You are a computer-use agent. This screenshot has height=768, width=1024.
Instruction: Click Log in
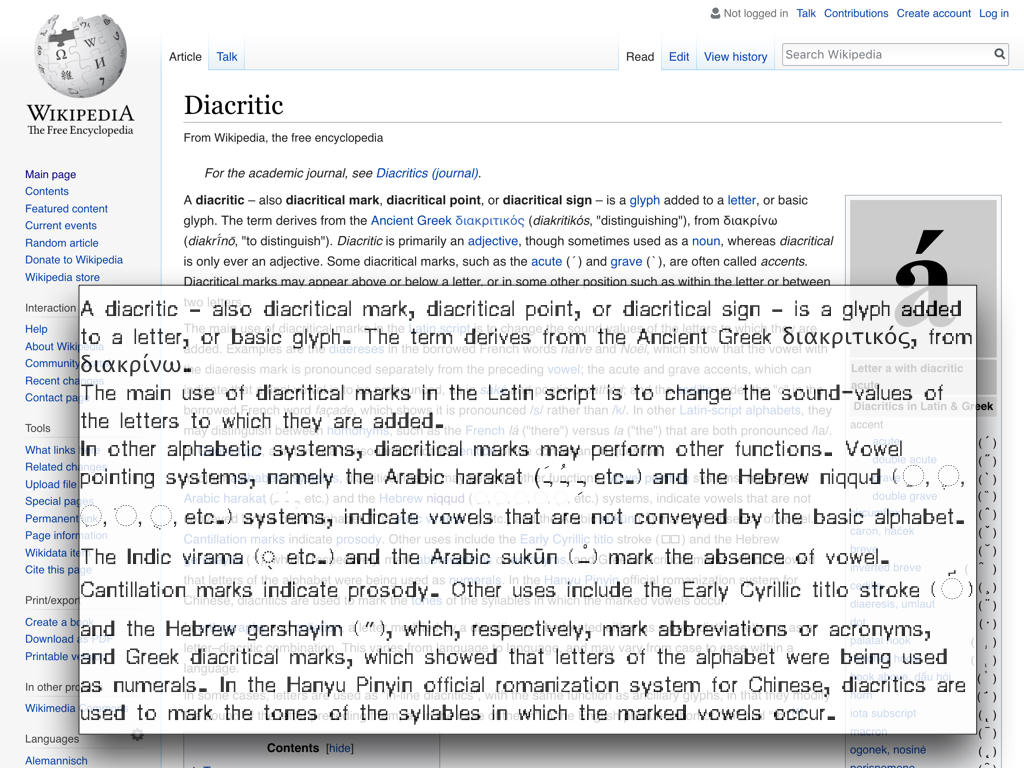(994, 13)
